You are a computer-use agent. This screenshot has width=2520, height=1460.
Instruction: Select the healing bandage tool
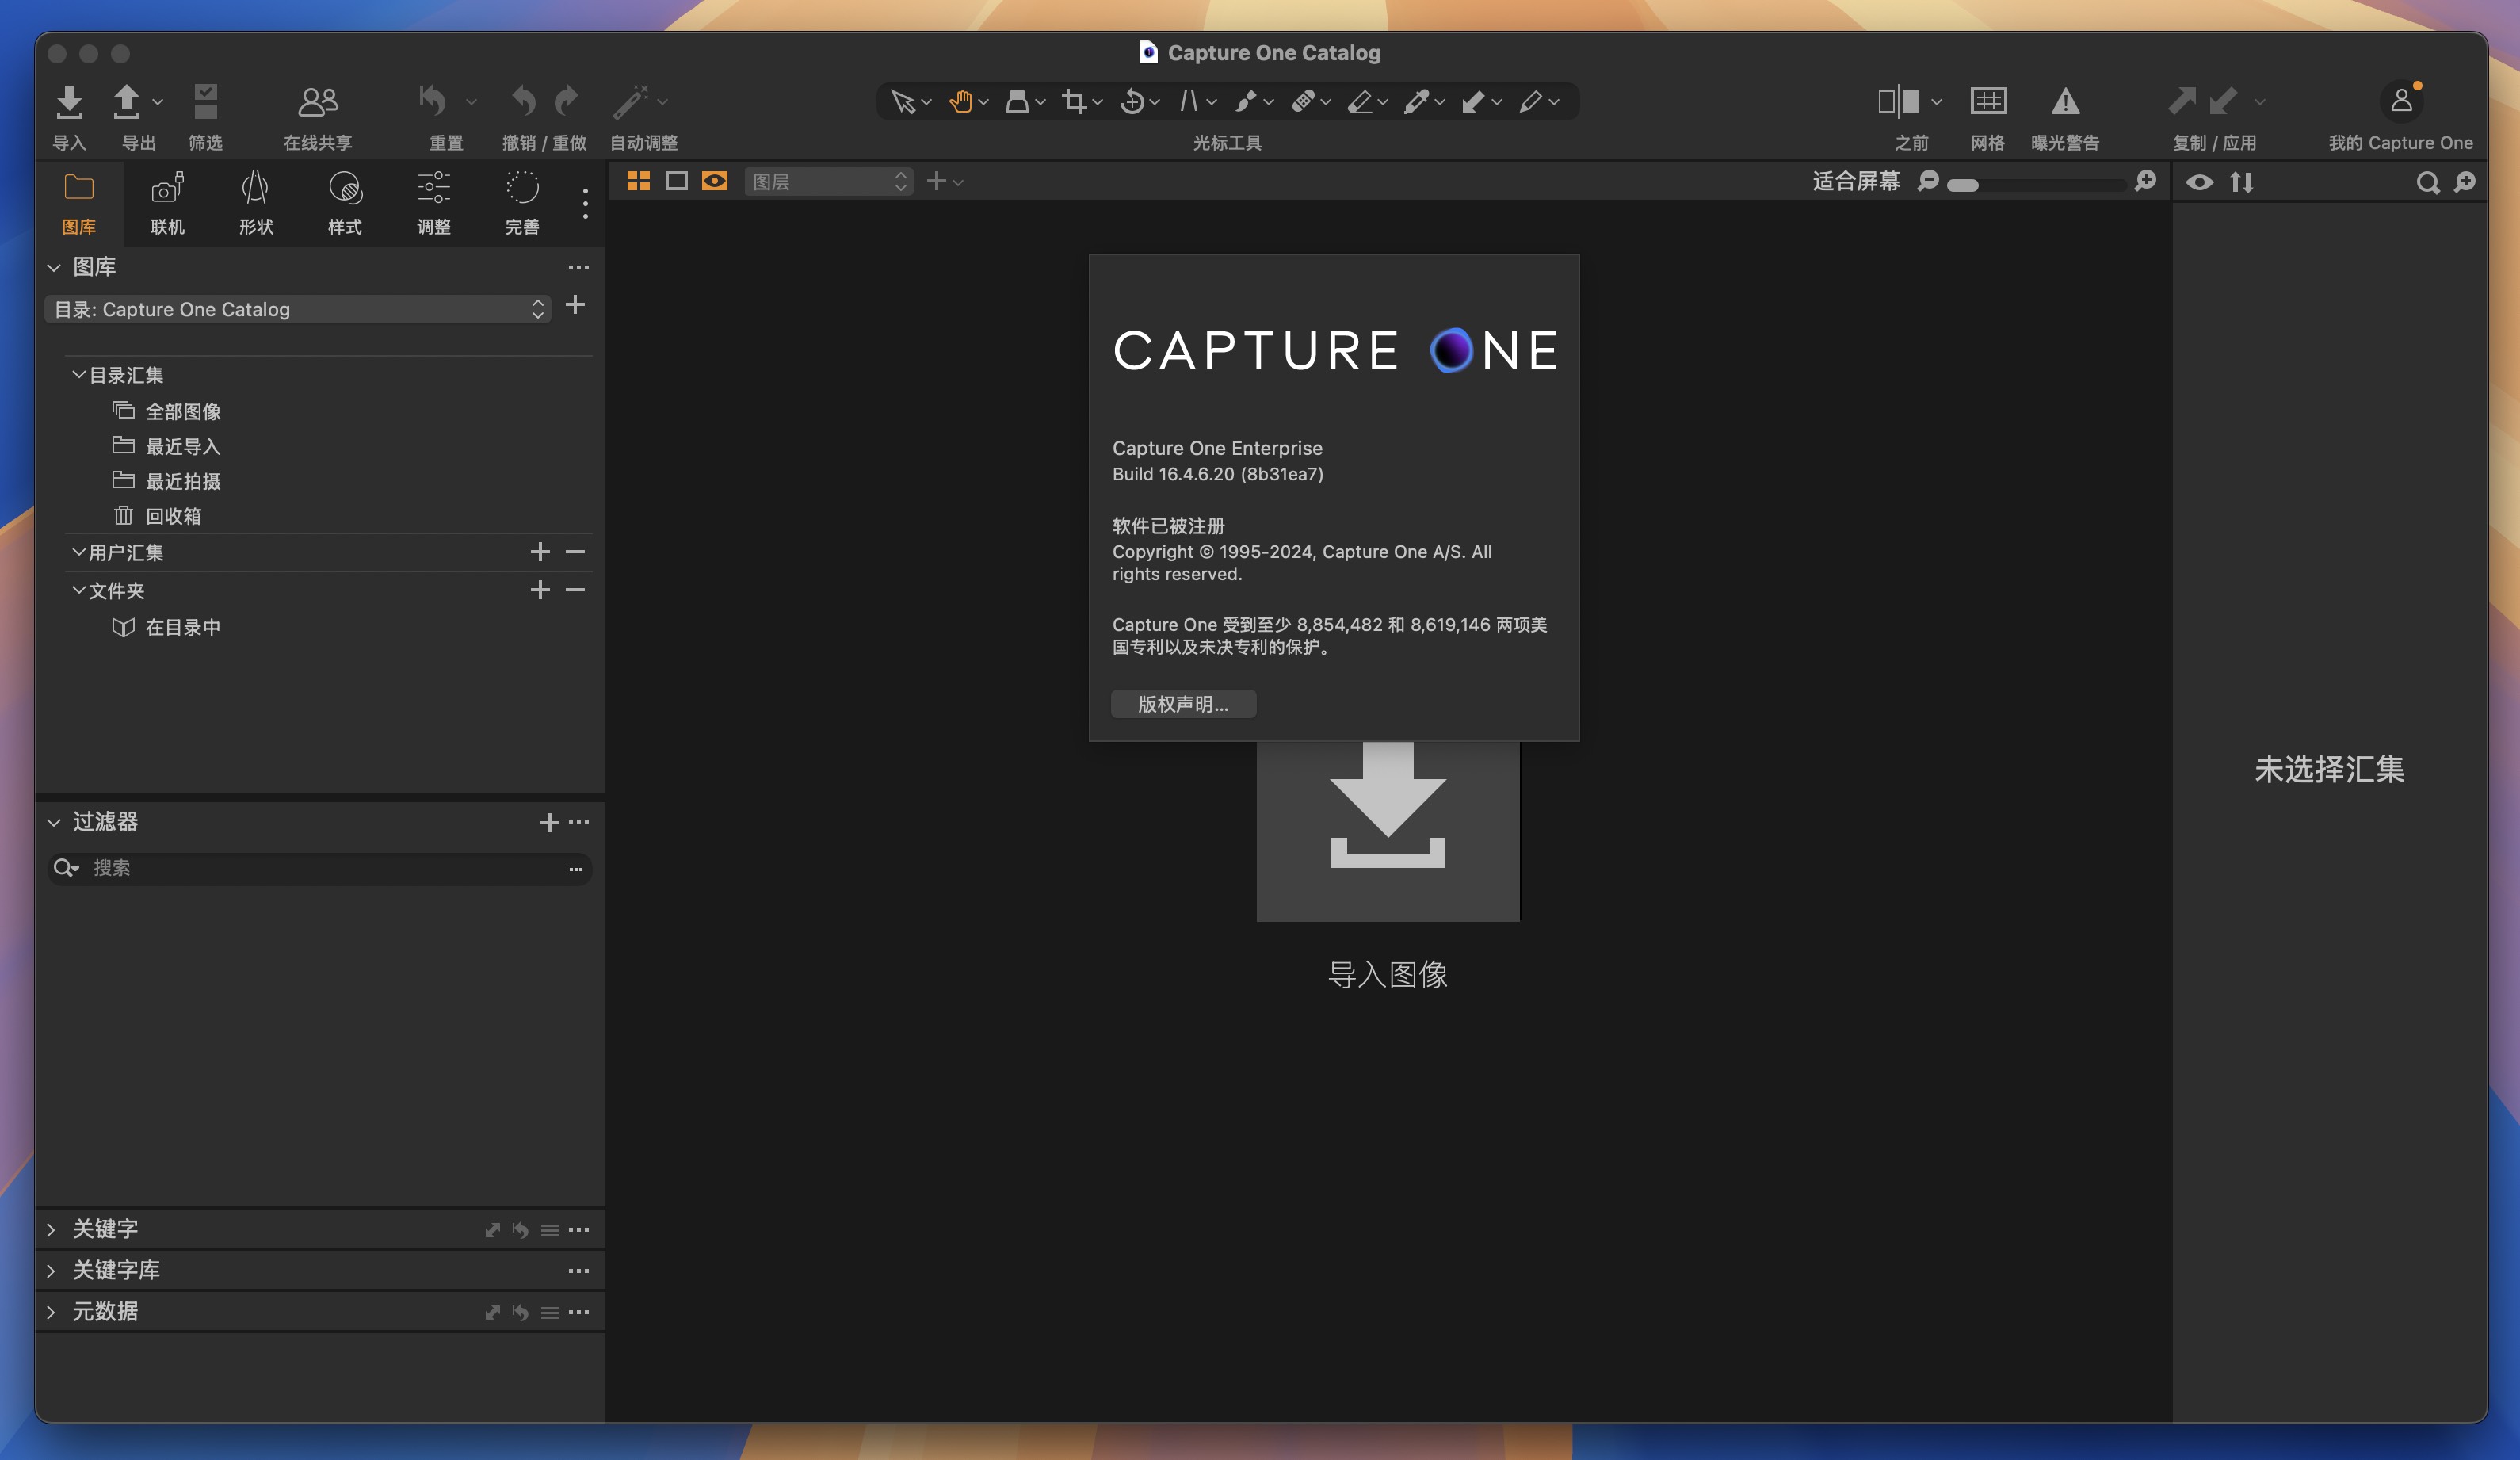tap(1303, 102)
